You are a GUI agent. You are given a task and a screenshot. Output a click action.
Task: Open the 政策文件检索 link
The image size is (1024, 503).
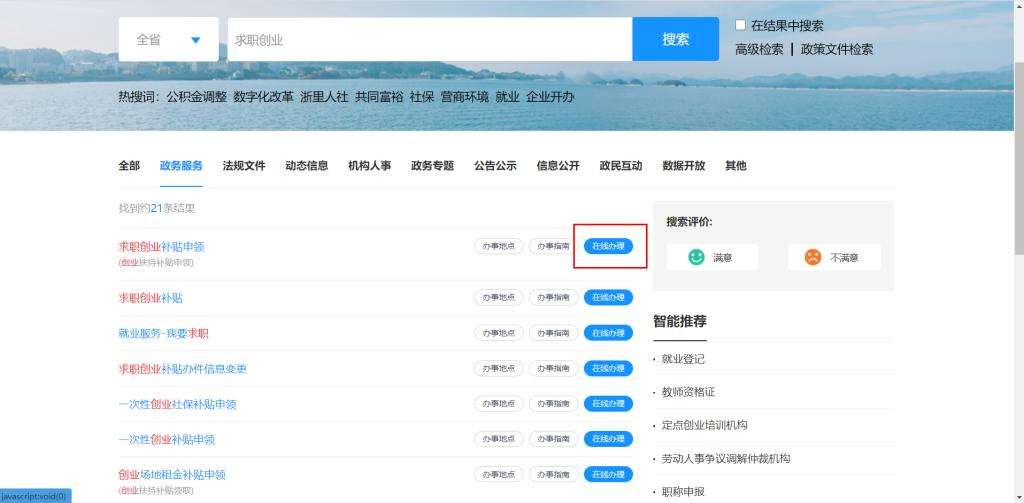[x=836, y=49]
